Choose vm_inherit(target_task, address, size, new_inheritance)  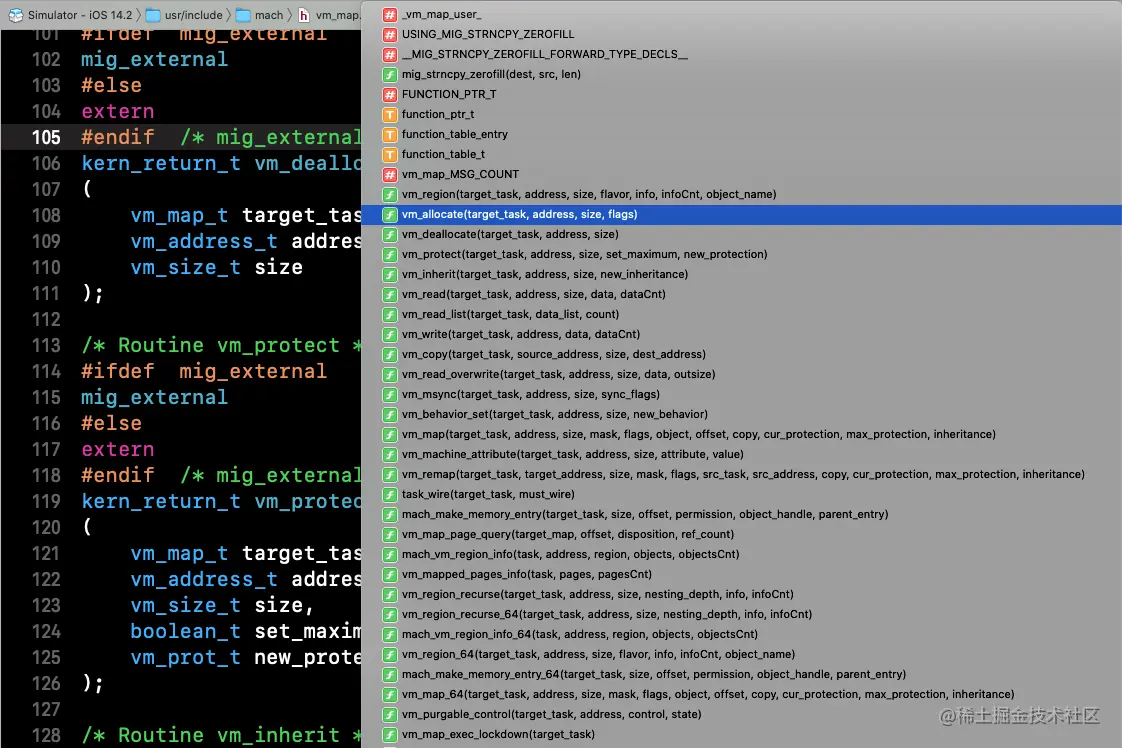(545, 275)
